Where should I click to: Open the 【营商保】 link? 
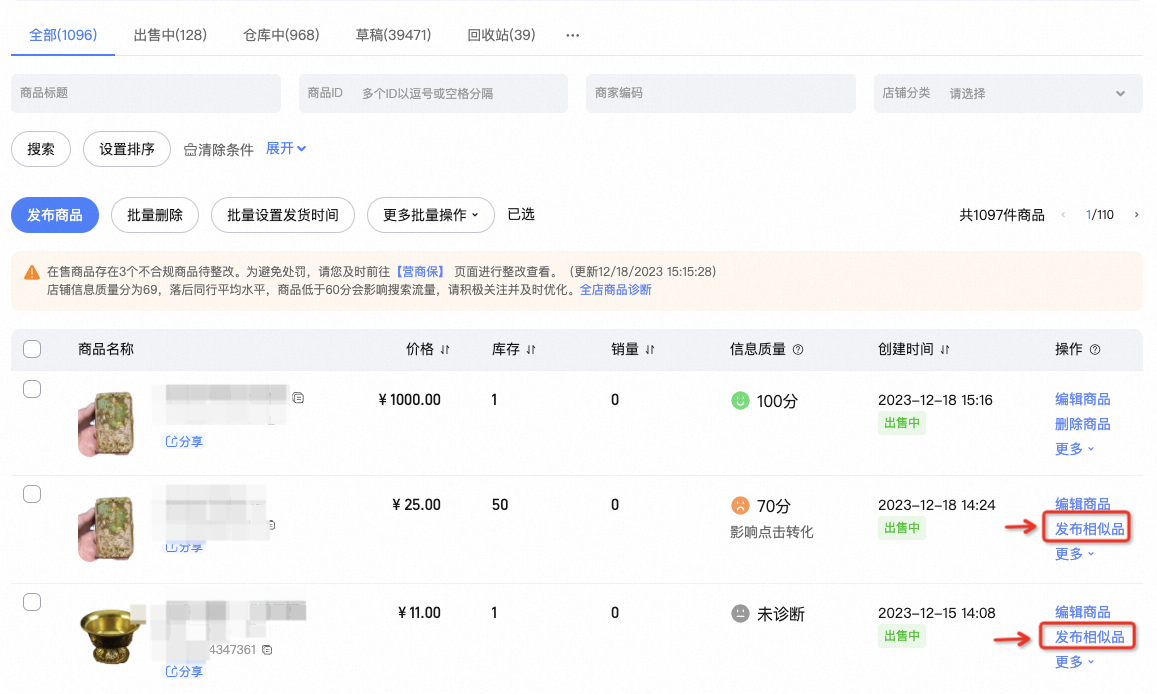coord(421,271)
